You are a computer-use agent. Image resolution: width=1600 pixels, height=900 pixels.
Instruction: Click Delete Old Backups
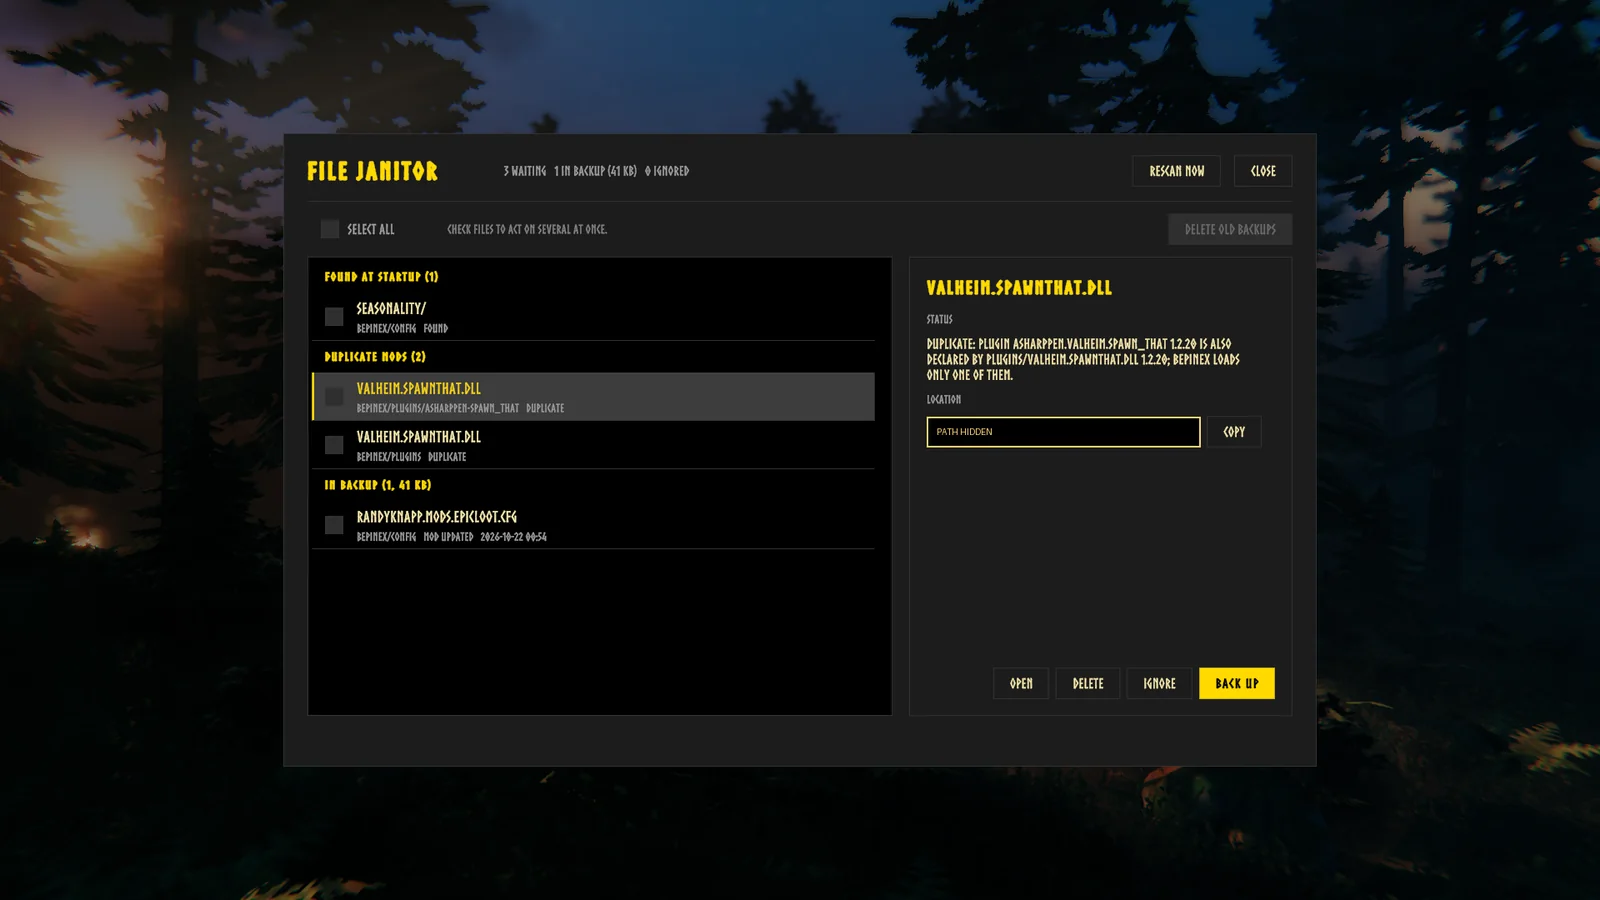click(1230, 229)
